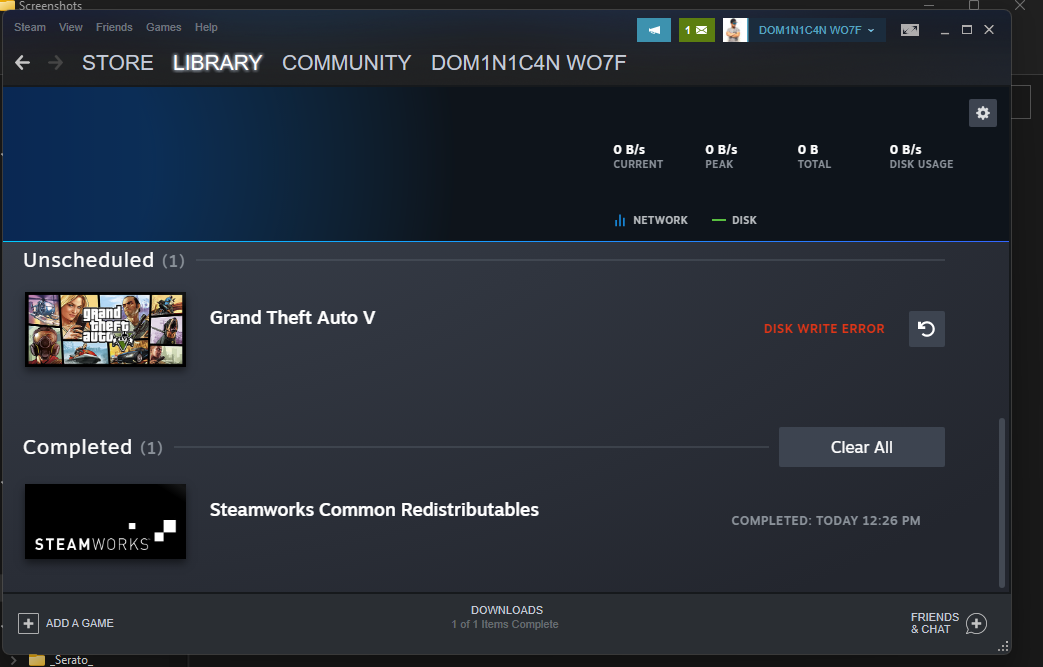Open the Friends menu
This screenshot has height=667, width=1043.
coord(114,27)
